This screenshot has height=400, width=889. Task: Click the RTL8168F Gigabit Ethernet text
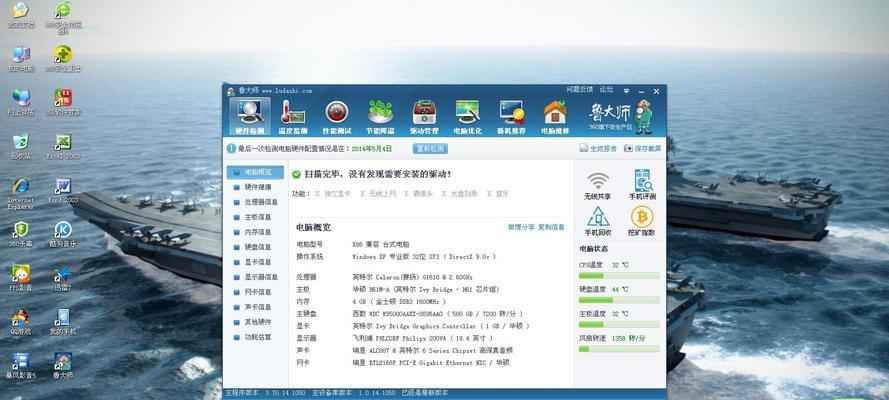(x=431, y=362)
